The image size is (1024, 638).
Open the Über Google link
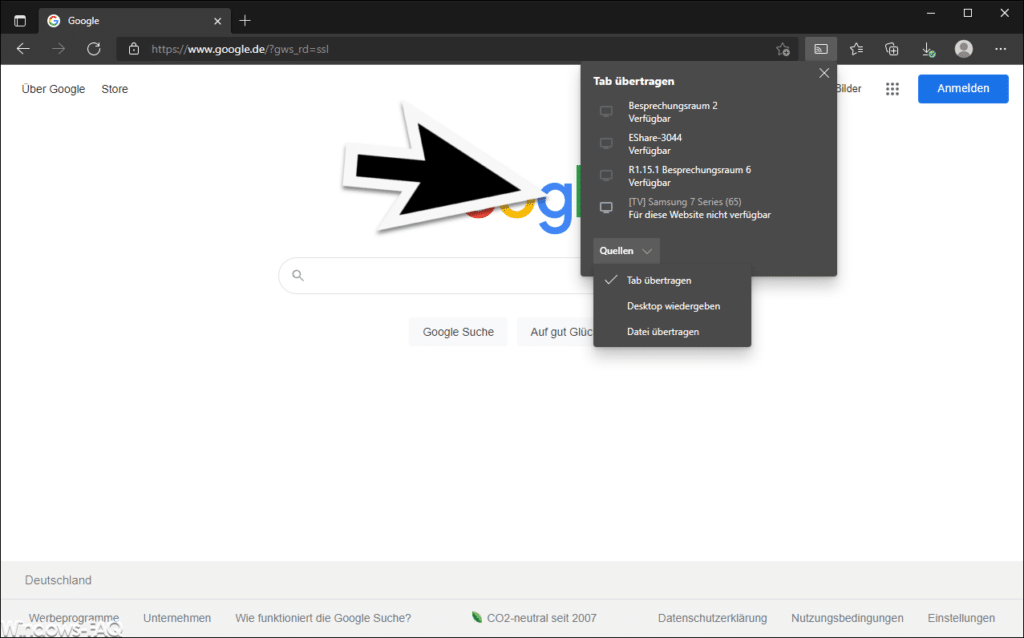tap(53, 89)
